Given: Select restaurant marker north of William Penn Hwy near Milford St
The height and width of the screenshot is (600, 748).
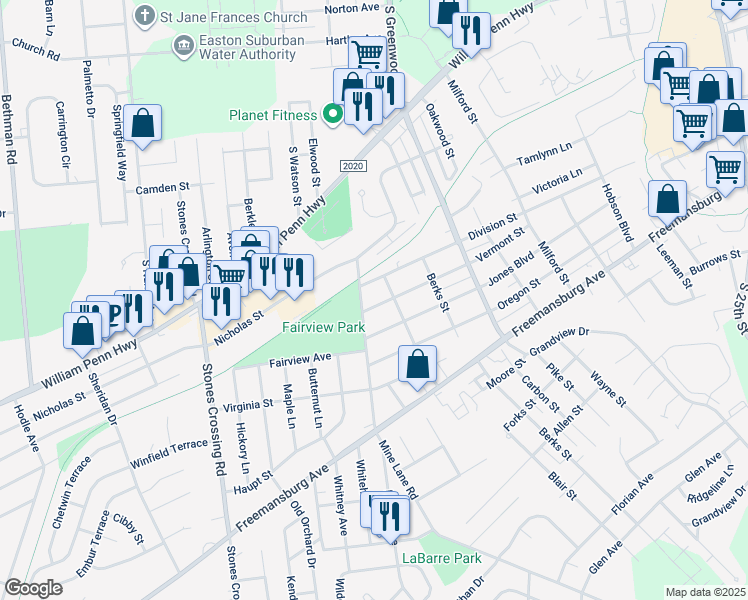Looking at the screenshot, I should coord(471,34).
